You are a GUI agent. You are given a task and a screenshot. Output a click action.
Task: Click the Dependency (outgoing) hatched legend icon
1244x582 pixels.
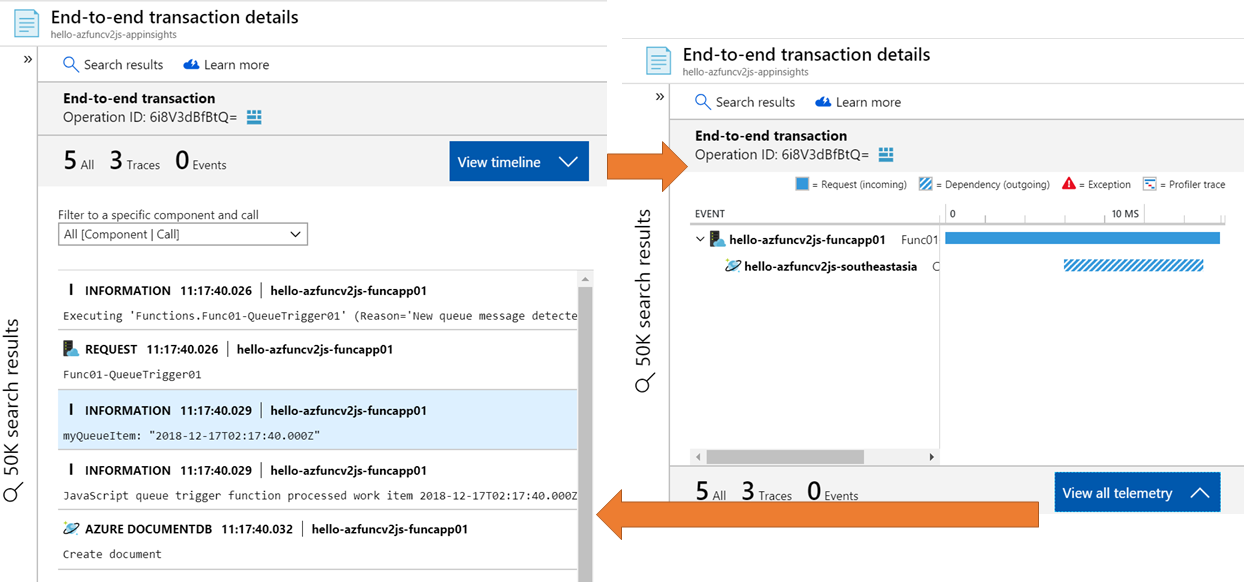coord(925,184)
